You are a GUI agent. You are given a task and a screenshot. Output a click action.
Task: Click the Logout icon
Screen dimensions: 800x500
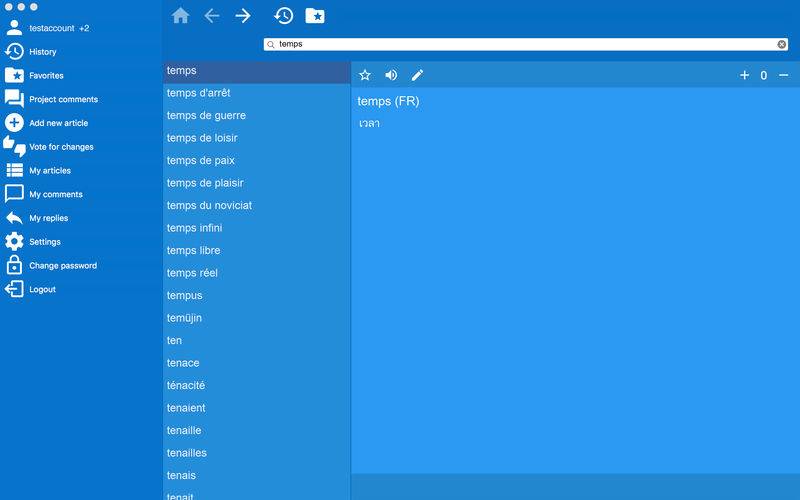click(14, 289)
